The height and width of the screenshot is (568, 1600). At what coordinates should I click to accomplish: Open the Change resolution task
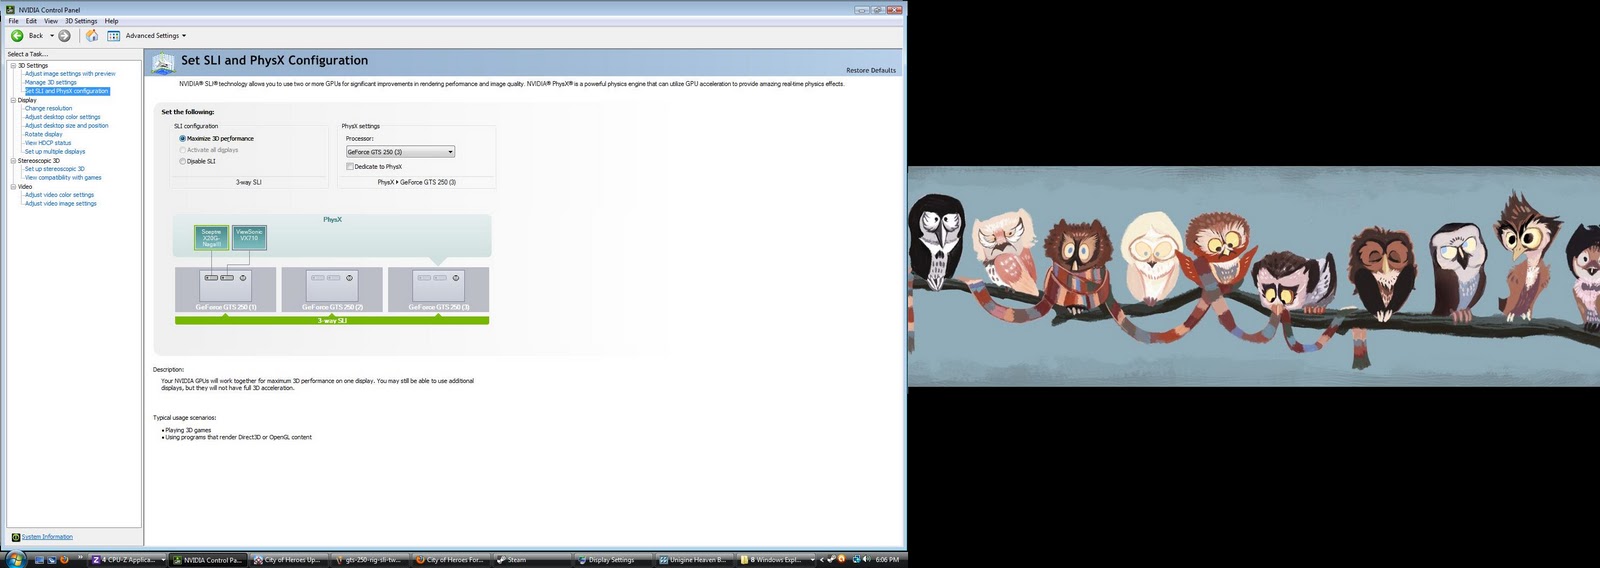48,109
